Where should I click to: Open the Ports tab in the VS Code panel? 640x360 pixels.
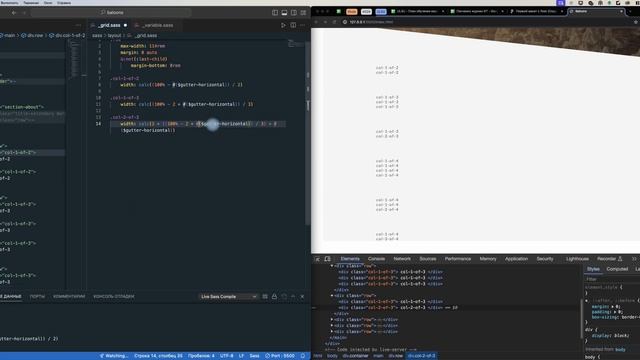click(37, 297)
